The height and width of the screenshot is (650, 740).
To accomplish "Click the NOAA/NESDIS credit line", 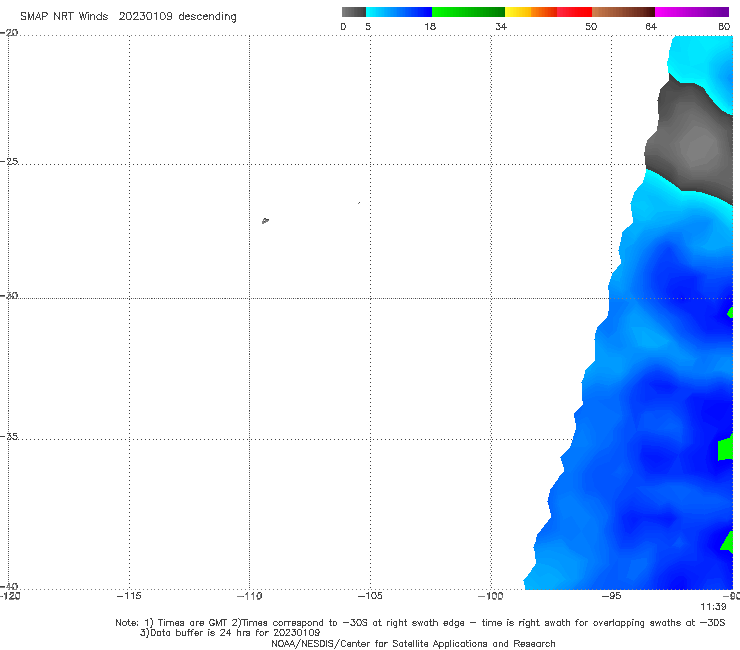I will 413,643.
